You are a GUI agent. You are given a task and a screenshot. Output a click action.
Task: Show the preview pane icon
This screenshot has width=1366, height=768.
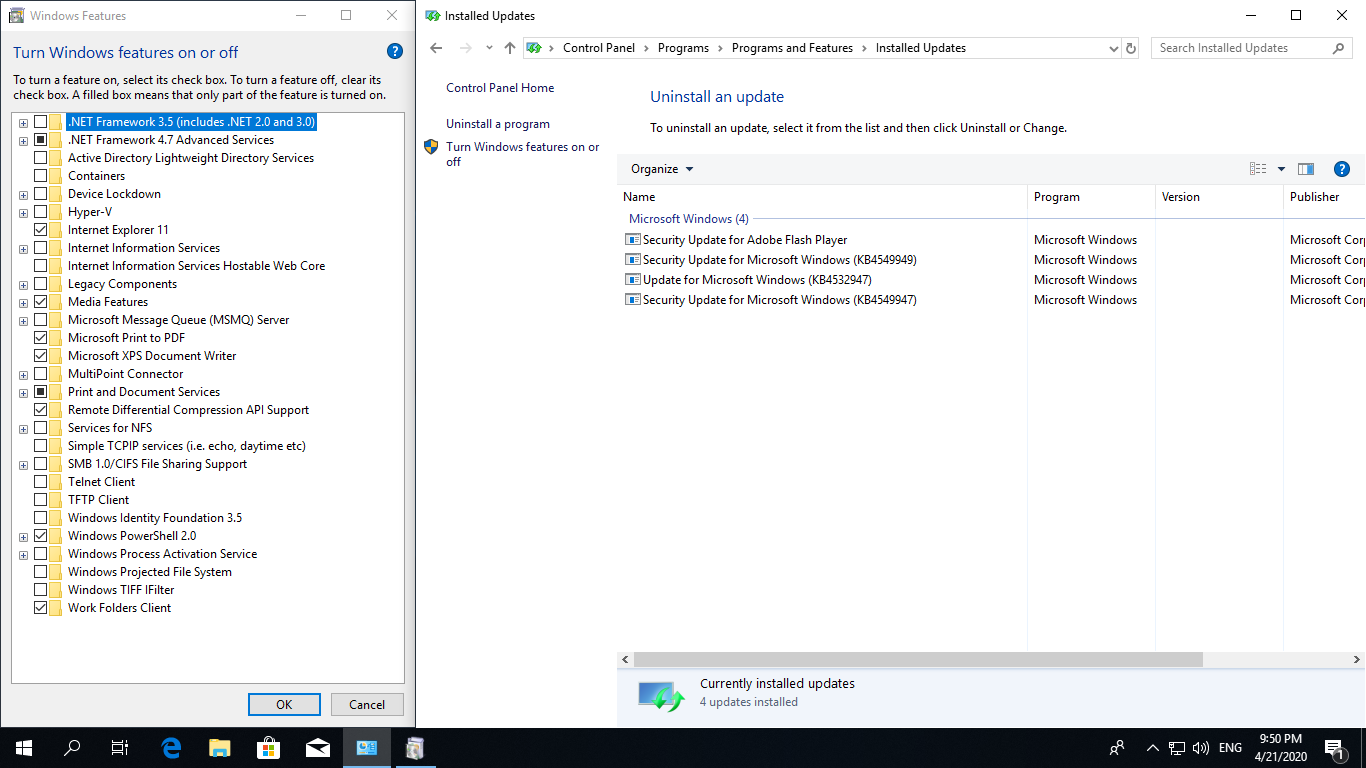(1306, 169)
